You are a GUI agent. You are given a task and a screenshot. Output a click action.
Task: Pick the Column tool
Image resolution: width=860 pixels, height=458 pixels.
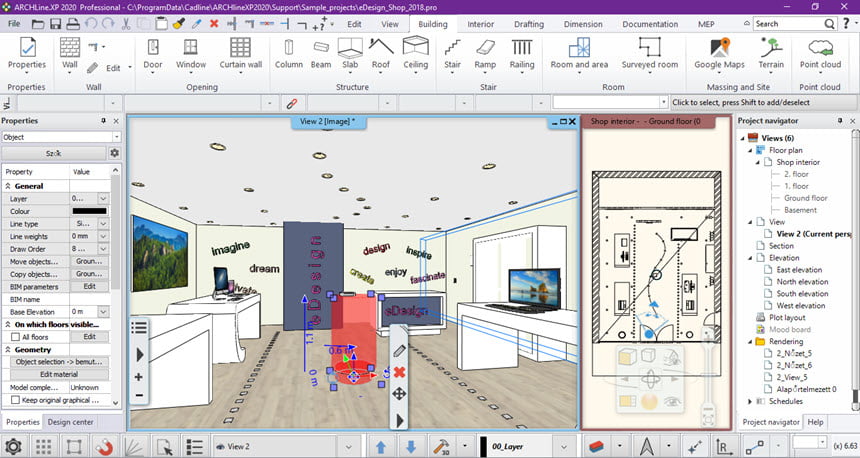(x=288, y=54)
